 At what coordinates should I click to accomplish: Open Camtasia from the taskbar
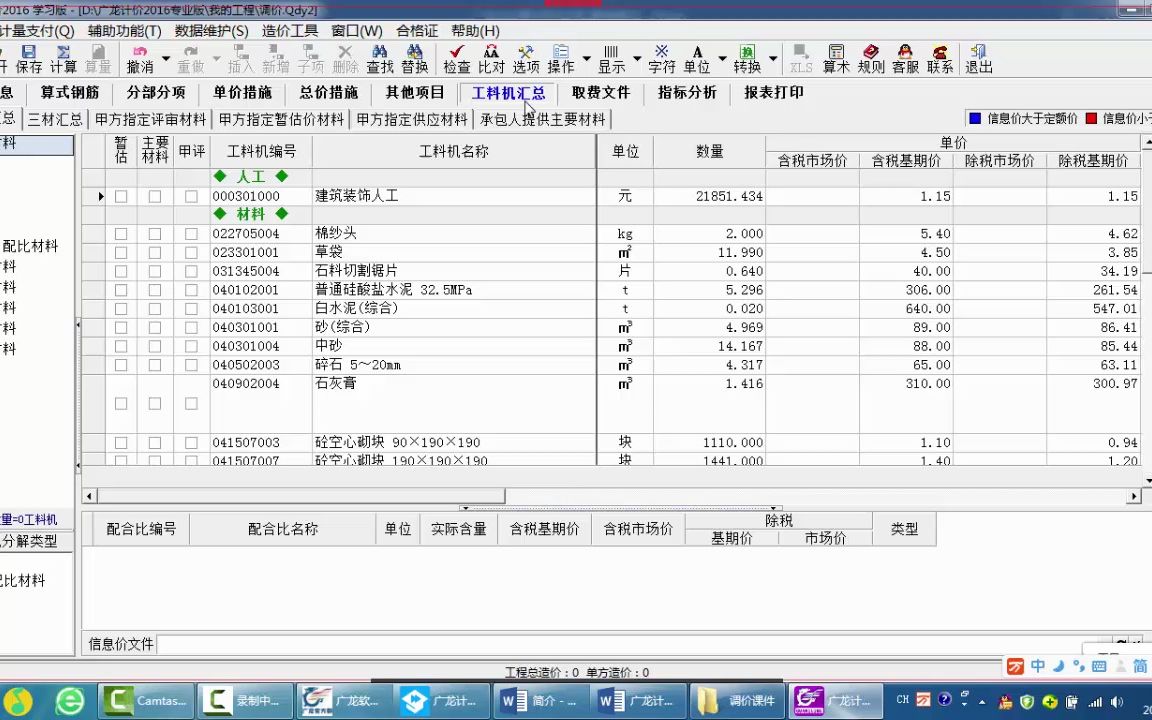146,700
